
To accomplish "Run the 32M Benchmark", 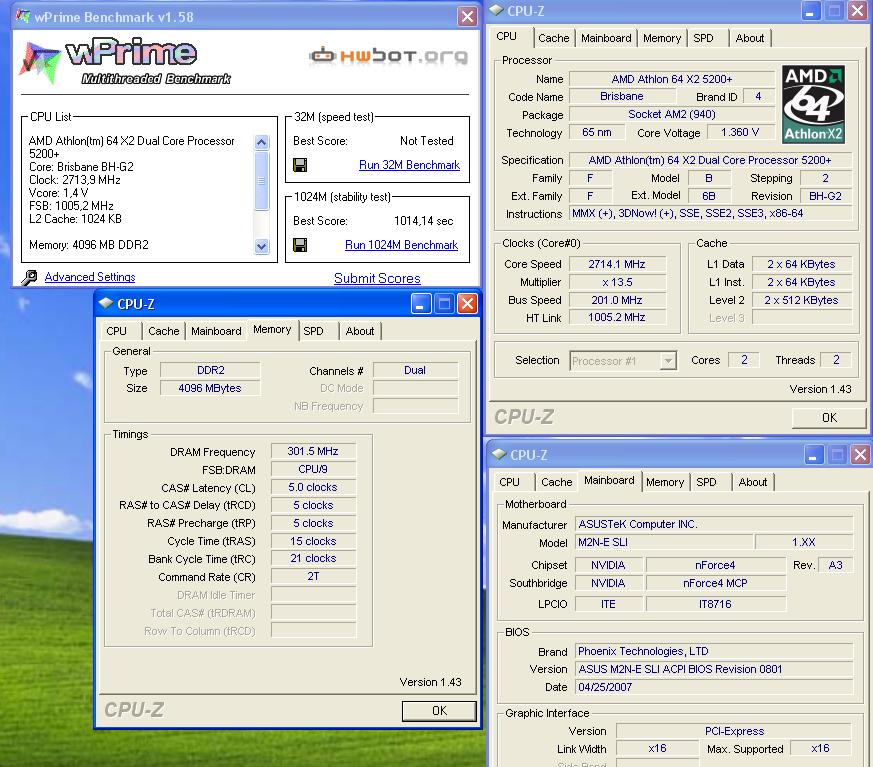I will click(x=409, y=165).
